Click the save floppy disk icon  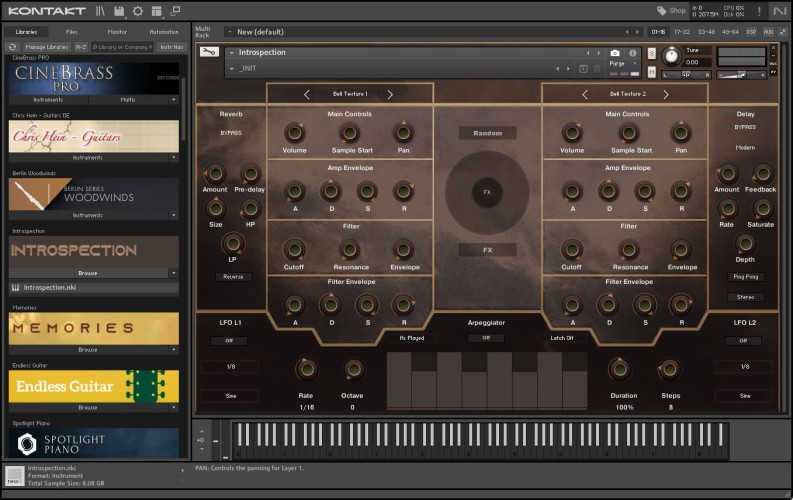(119, 11)
